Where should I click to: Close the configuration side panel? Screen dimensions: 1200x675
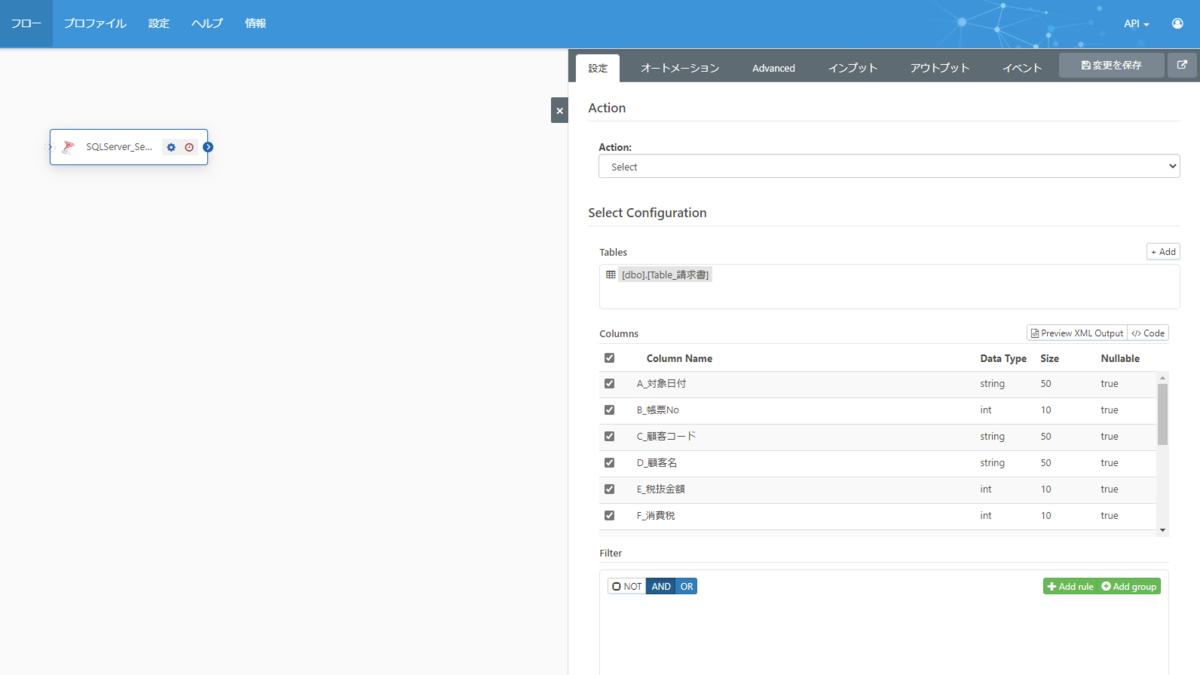[559, 111]
